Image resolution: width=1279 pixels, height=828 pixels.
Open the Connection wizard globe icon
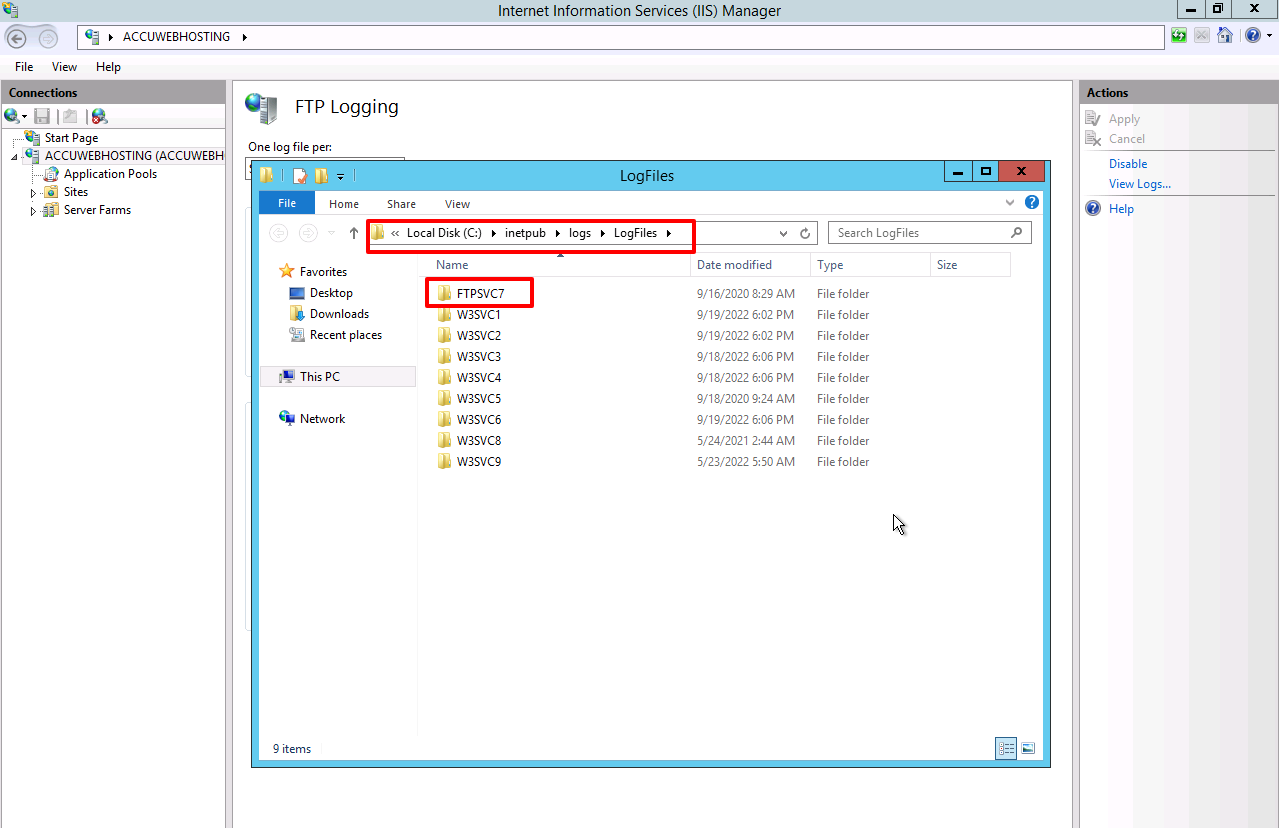[13, 116]
